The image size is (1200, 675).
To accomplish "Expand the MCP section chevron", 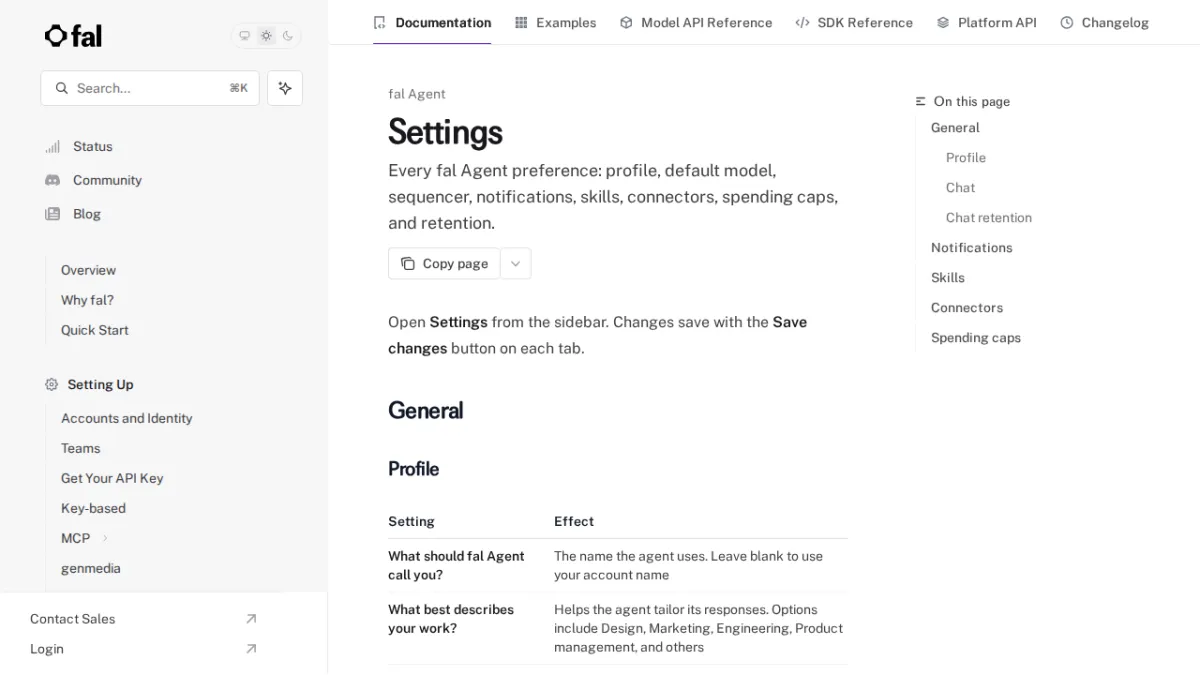I will point(105,538).
